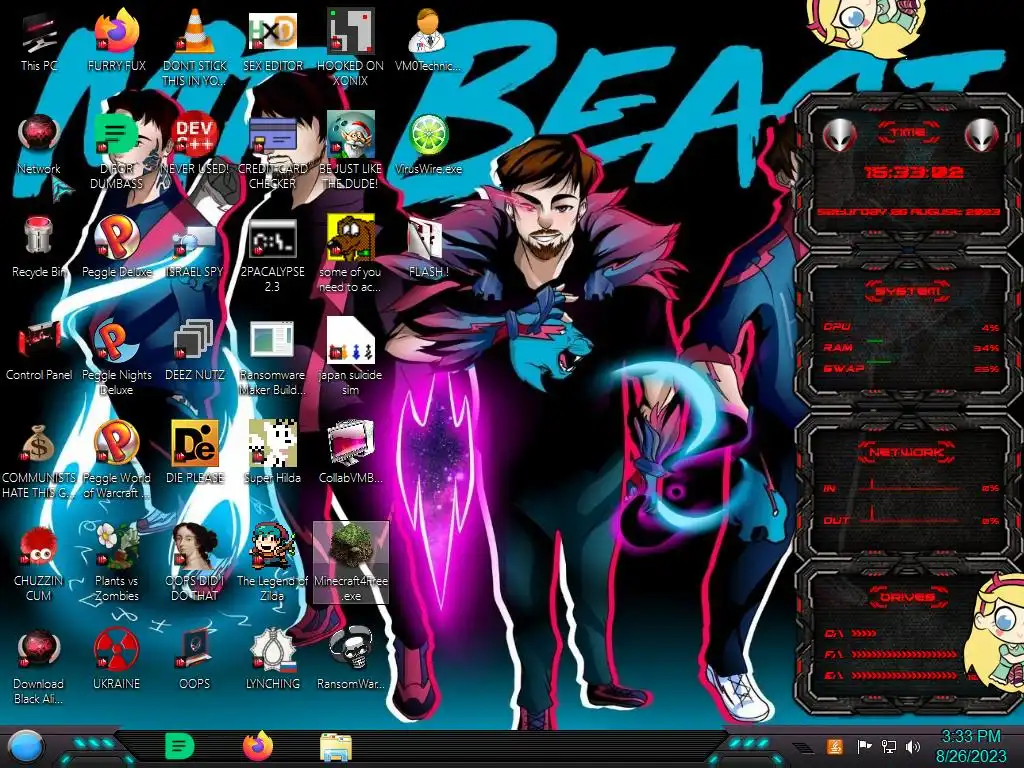
Task: Open the noose LYNCHING icon
Action: pyautogui.click(x=272, y=660)
